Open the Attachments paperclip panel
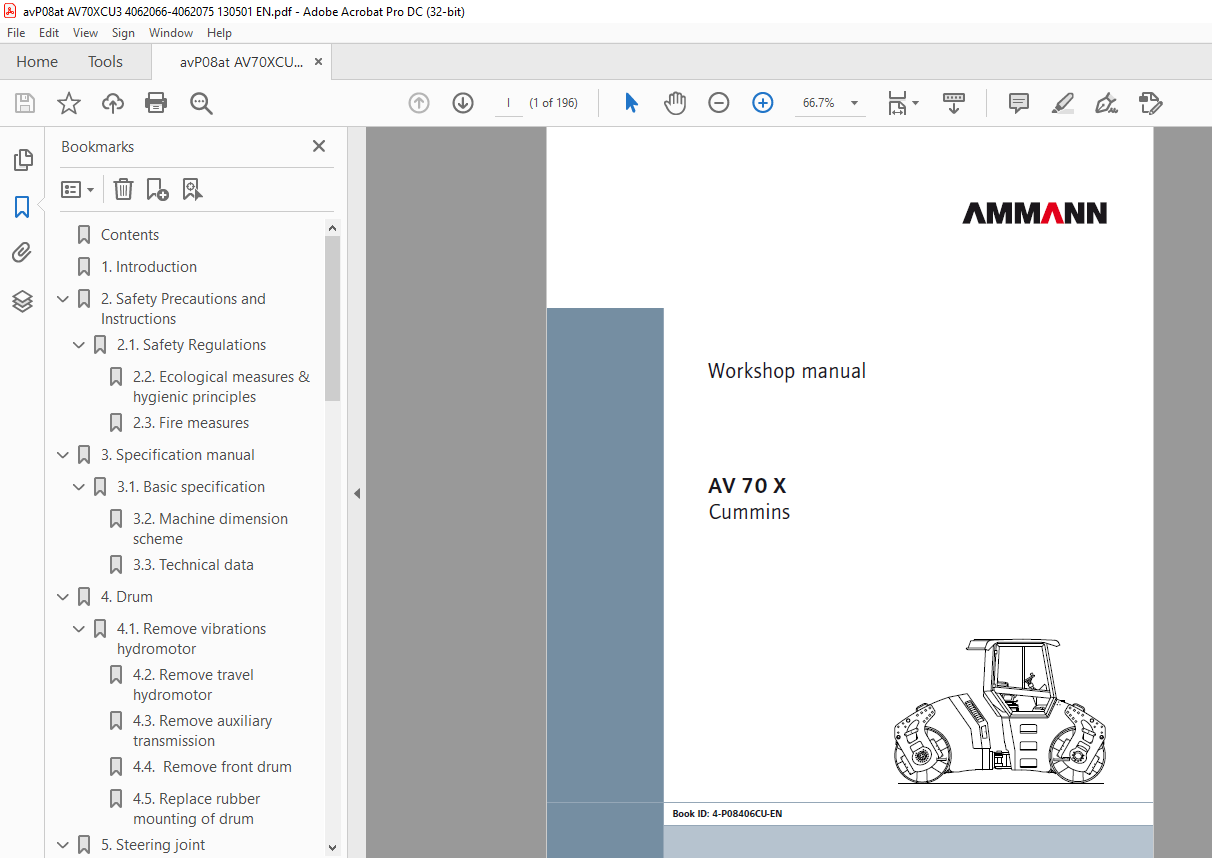1212x858 pixels. [x=22, y=253]
